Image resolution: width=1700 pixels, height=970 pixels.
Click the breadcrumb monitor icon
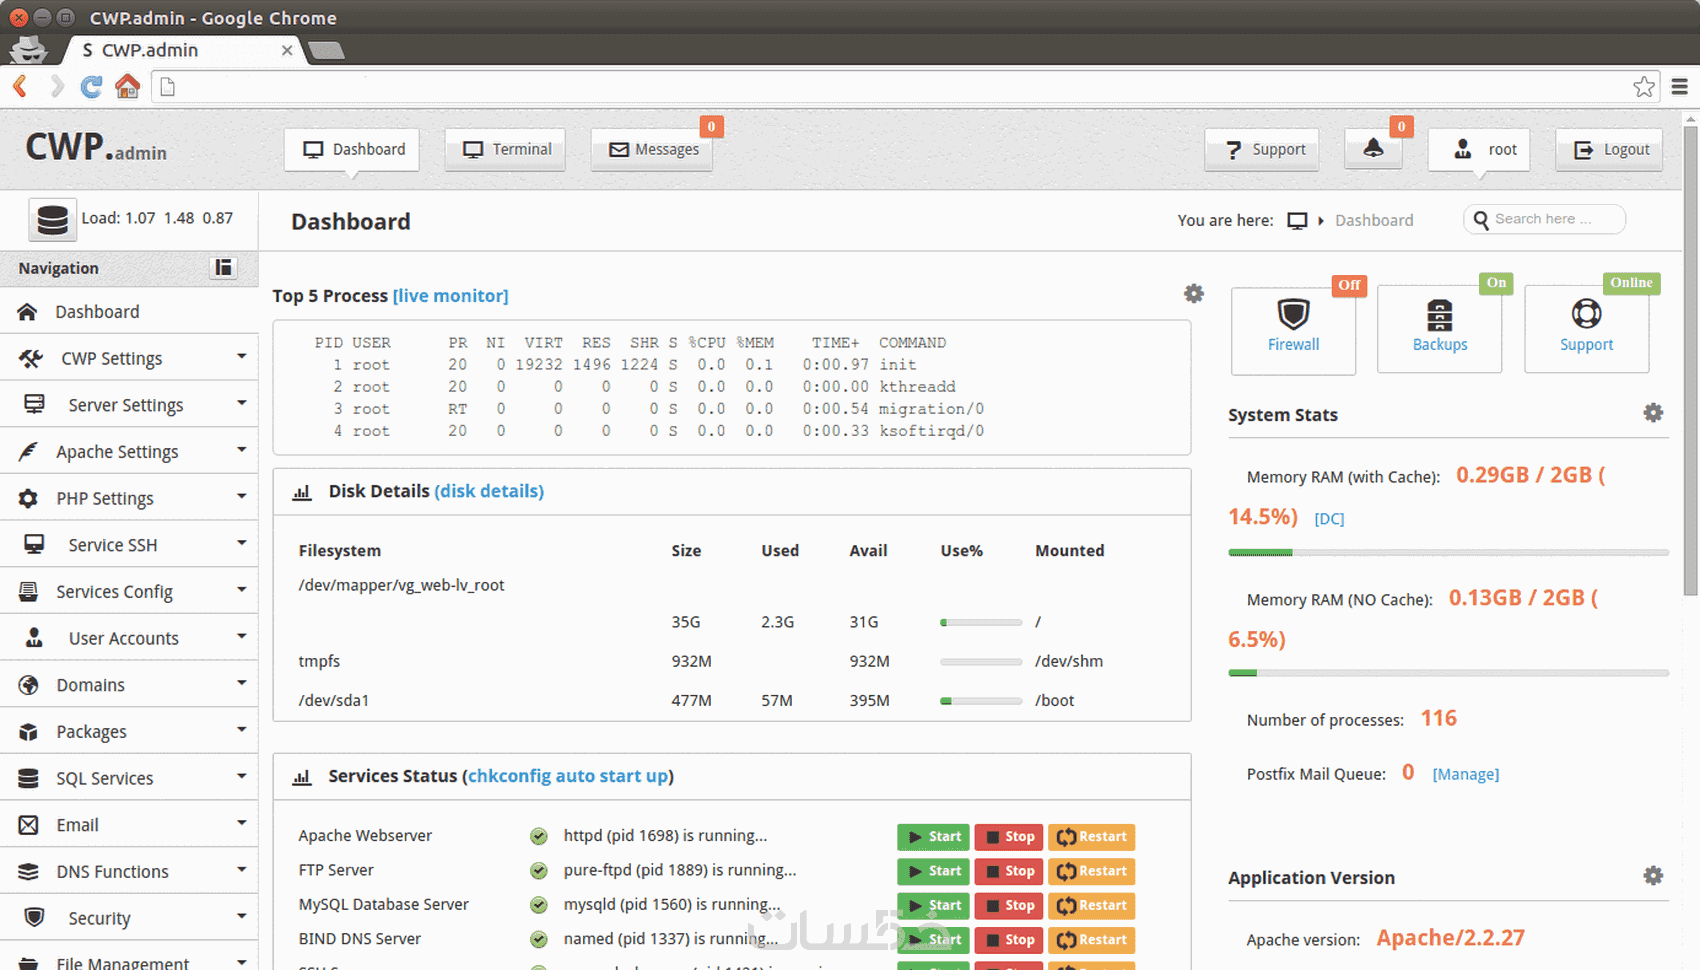[1297, 220]
